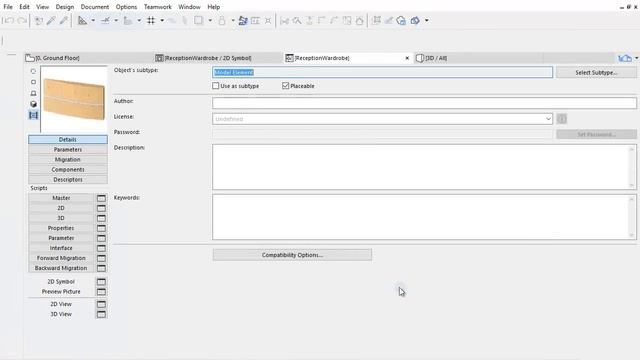Screen dimensions: 640x360
Task: Open 2D View in separate window icon
Action: click(x=101, y=304)
